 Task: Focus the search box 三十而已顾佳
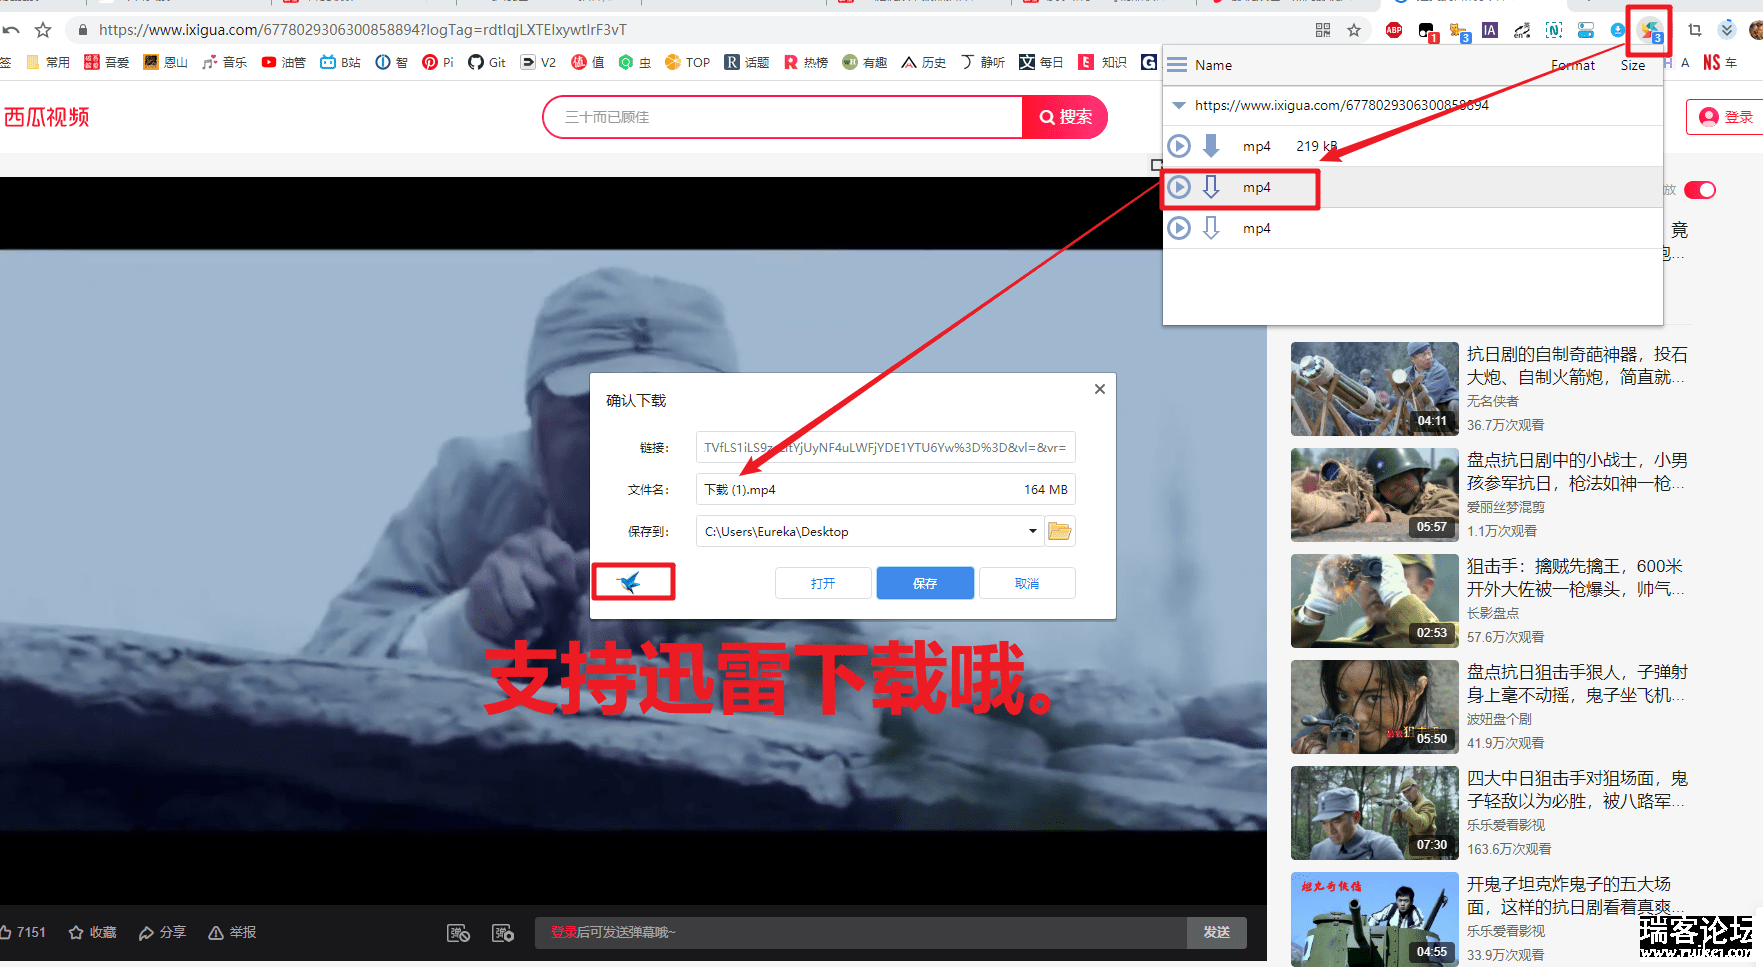783,117
